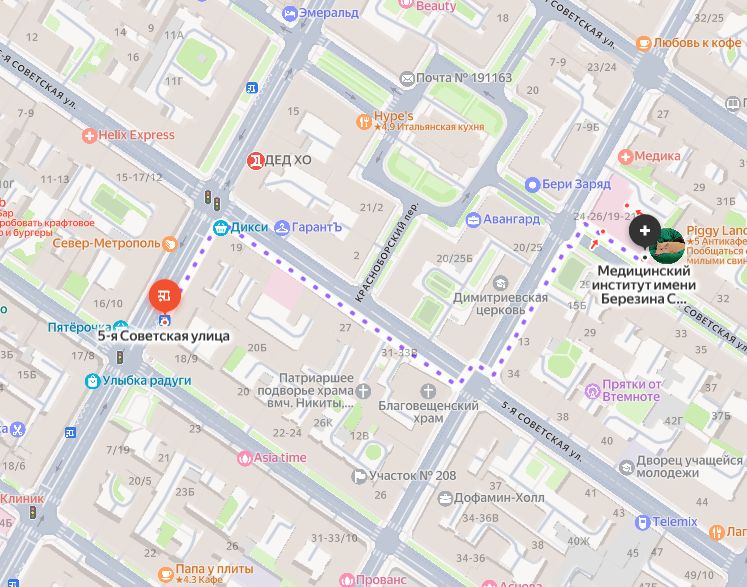747x587 pixels.
Task: Click the red bus stop pin marker
Action: click(x=165, y=295)
